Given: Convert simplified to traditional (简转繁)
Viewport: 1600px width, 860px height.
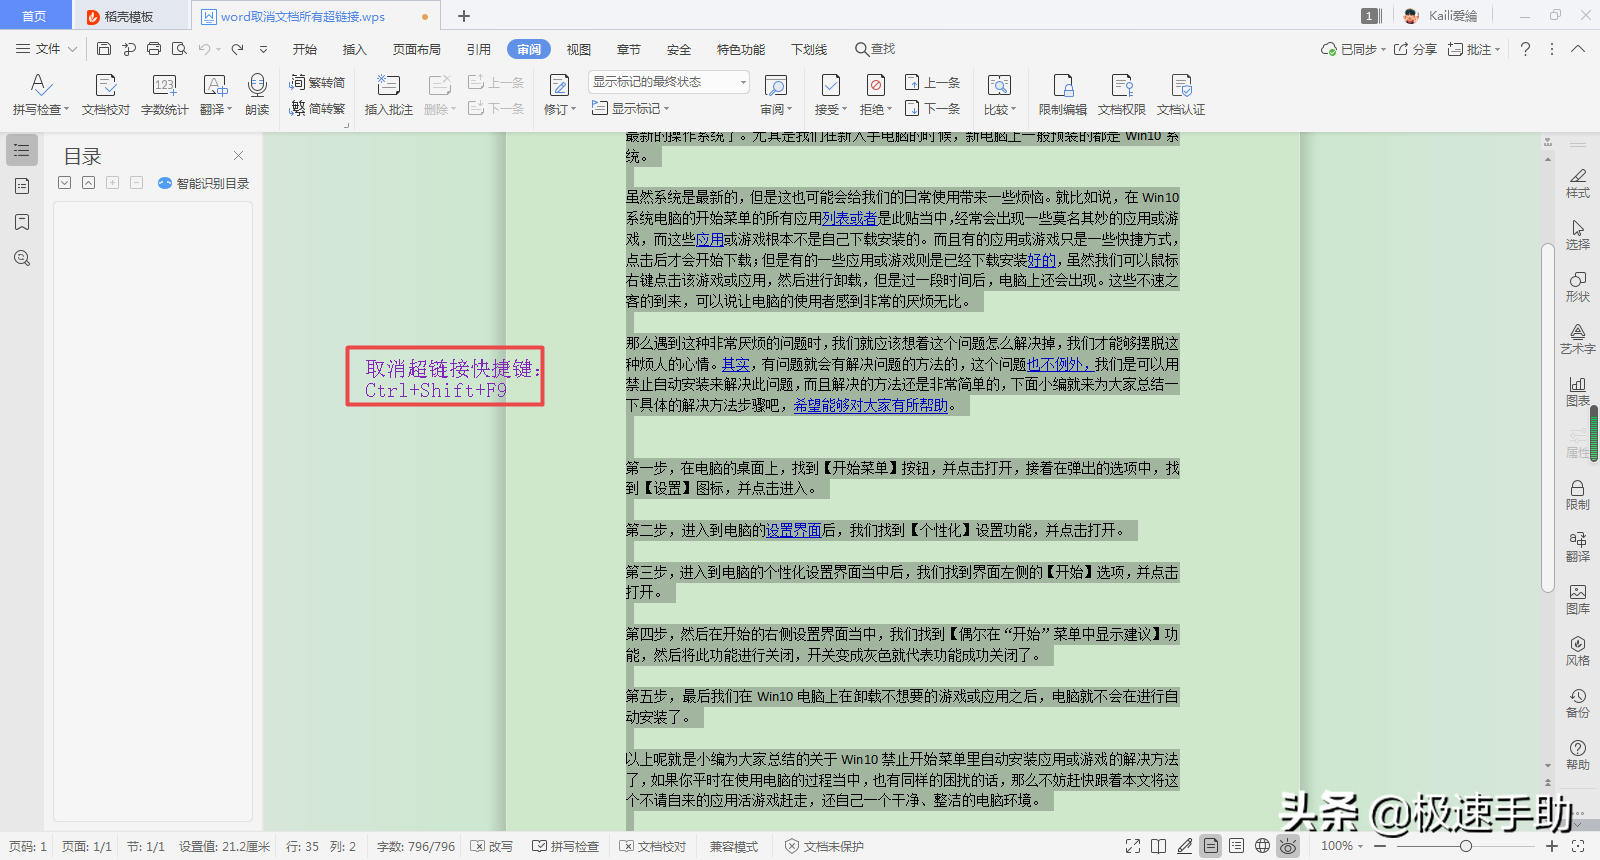Looking at the screenshot, I should click(x=317, y=108).
